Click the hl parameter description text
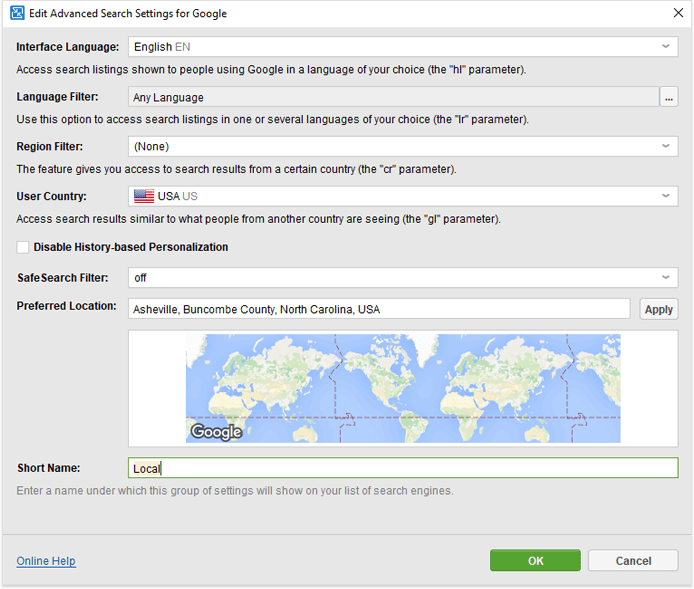Viewport: 694px width, 589px height. pos(271,69)
